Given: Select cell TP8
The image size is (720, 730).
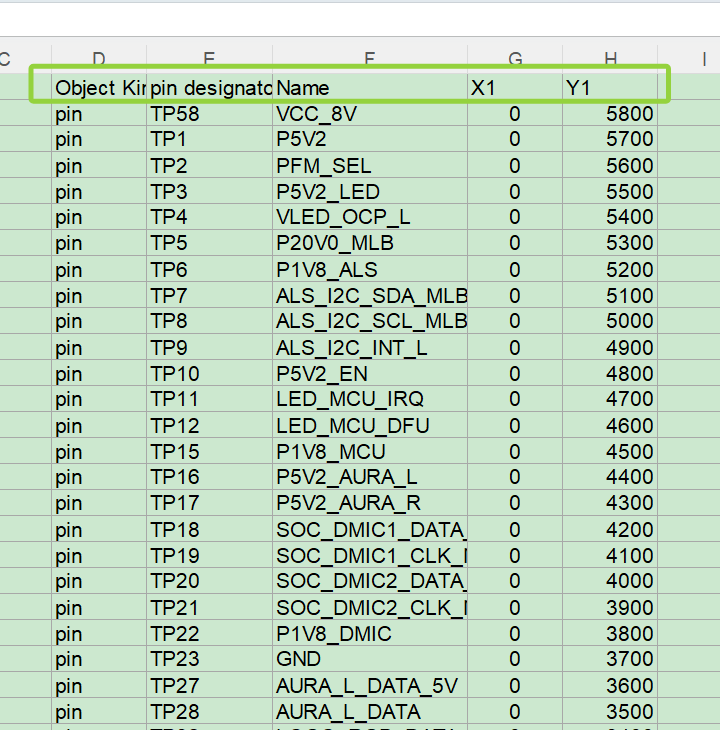Looking at the screenshot, I should click(x=209, y=320).
